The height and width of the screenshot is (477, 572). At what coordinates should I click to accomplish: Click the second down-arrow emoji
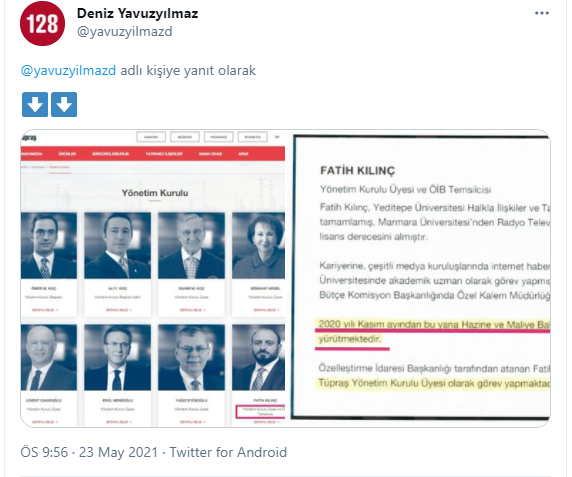click(64, 105)
